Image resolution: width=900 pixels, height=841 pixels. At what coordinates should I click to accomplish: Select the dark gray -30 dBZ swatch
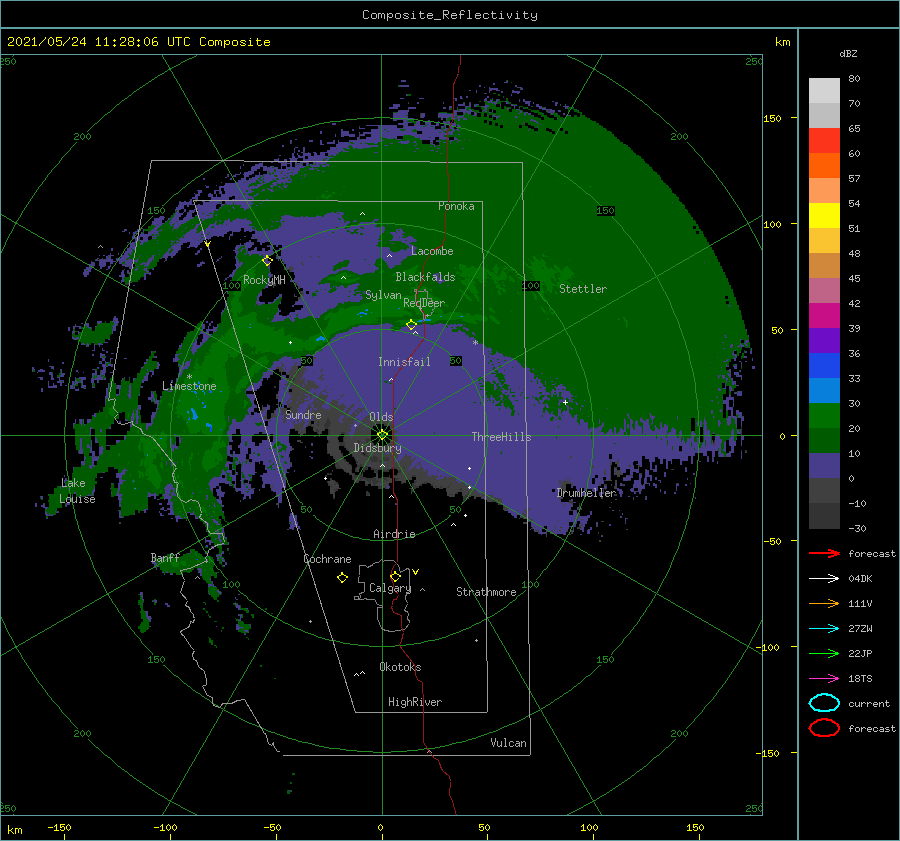(x=824, y=516)
